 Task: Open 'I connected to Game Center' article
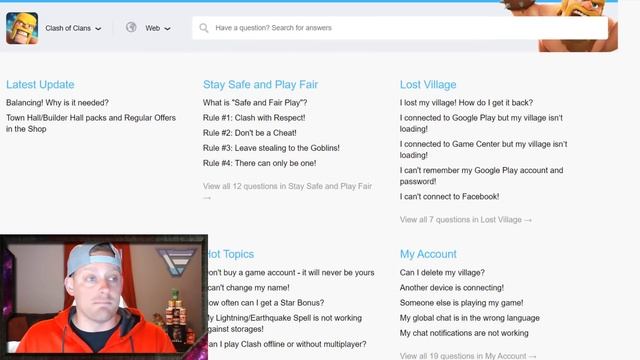click(x=483, y=150)
